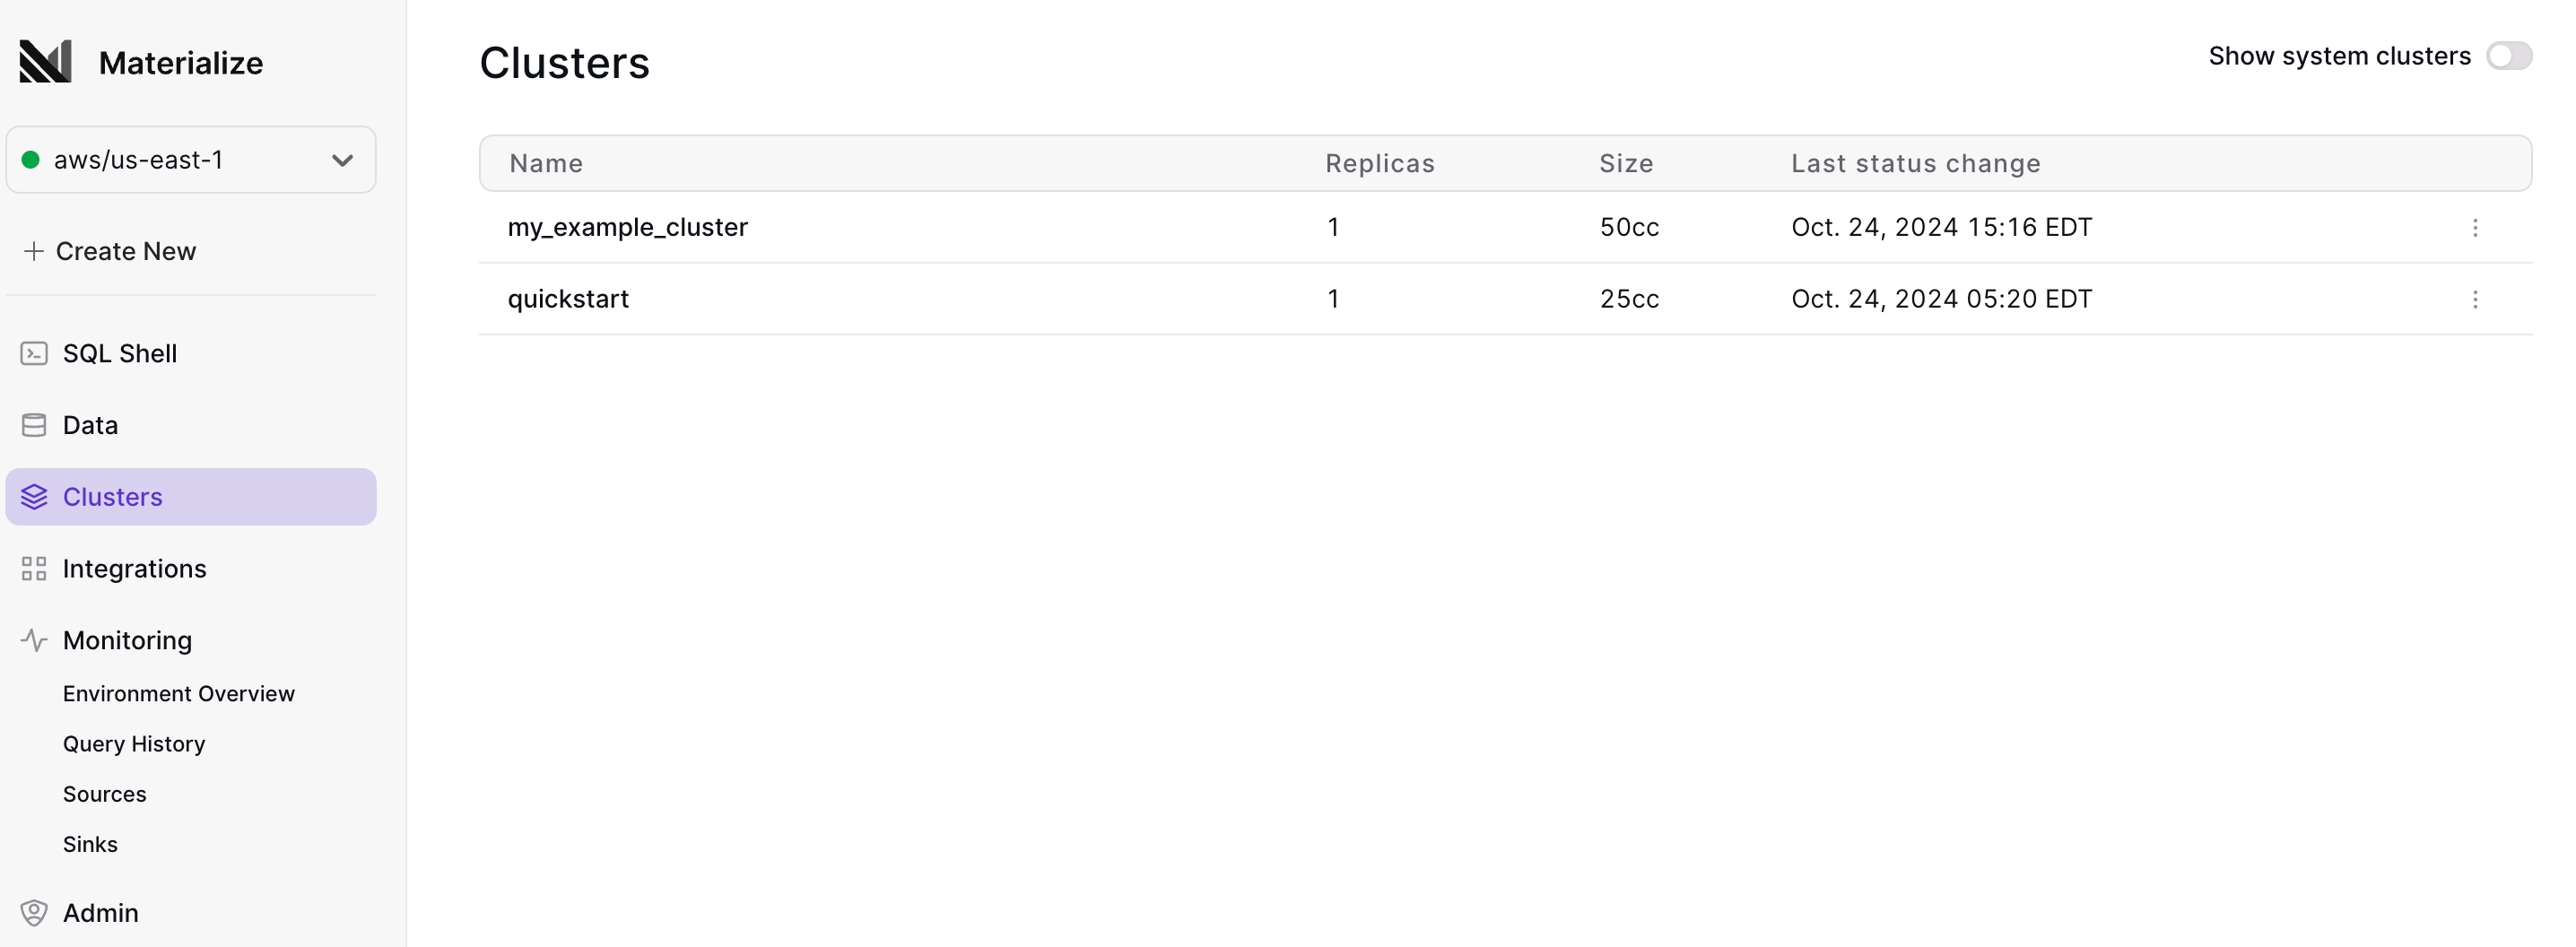Collapse the Monitoring section
The height and width of the screenshot is (947, 2576).
coord(126,640)
